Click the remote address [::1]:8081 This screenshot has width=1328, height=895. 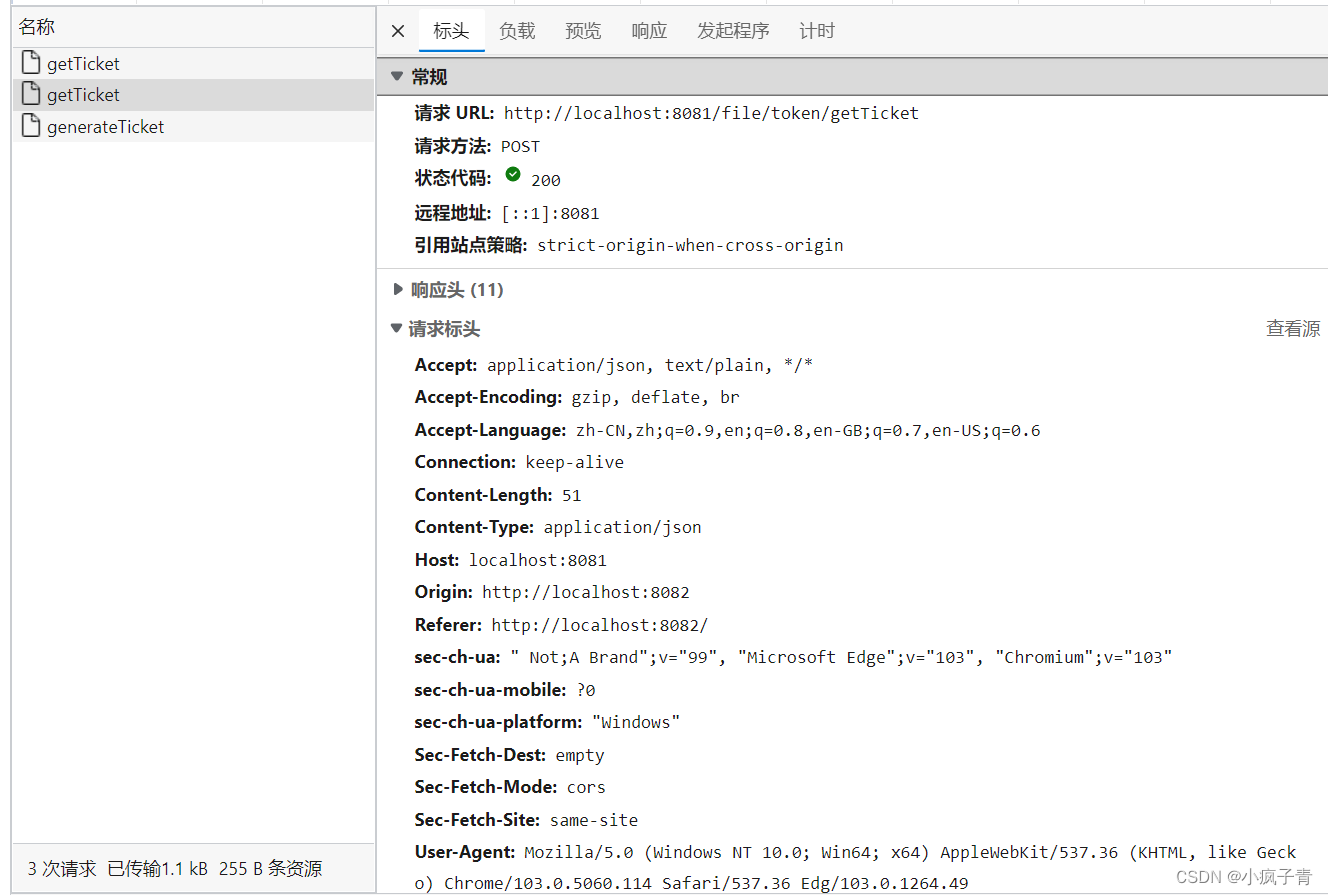550,213
